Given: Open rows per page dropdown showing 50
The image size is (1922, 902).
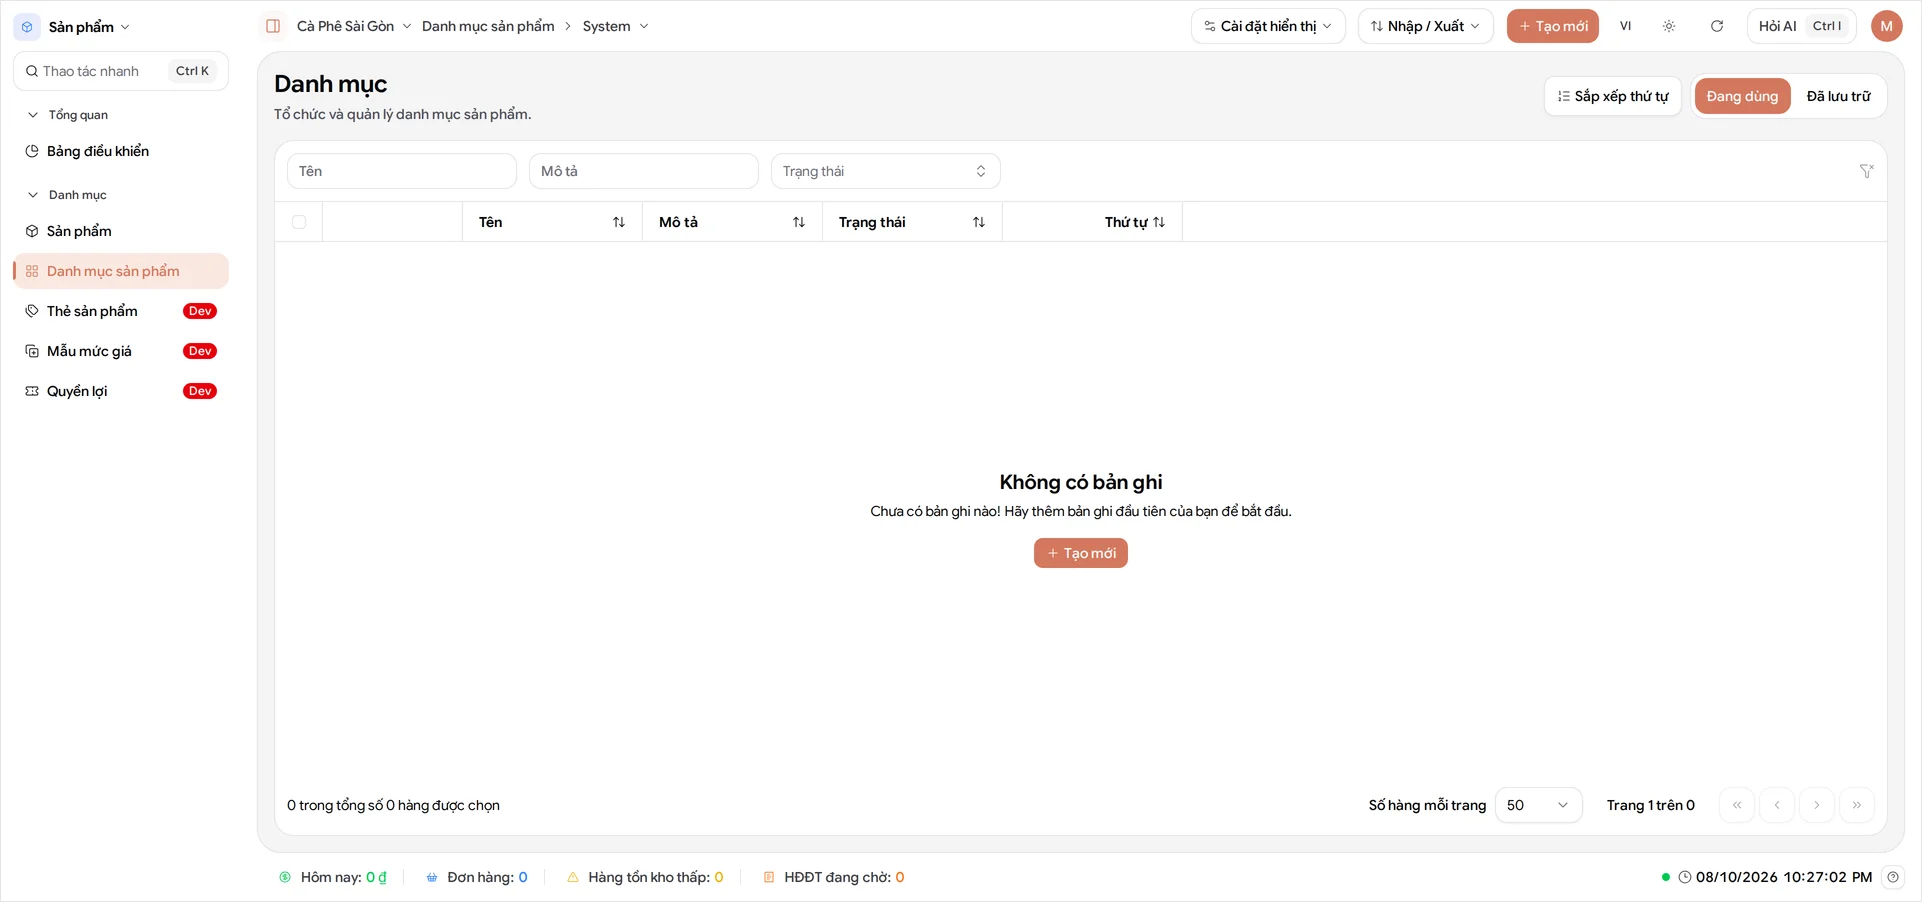Looking at the screenshot, I should (1538, 805).
